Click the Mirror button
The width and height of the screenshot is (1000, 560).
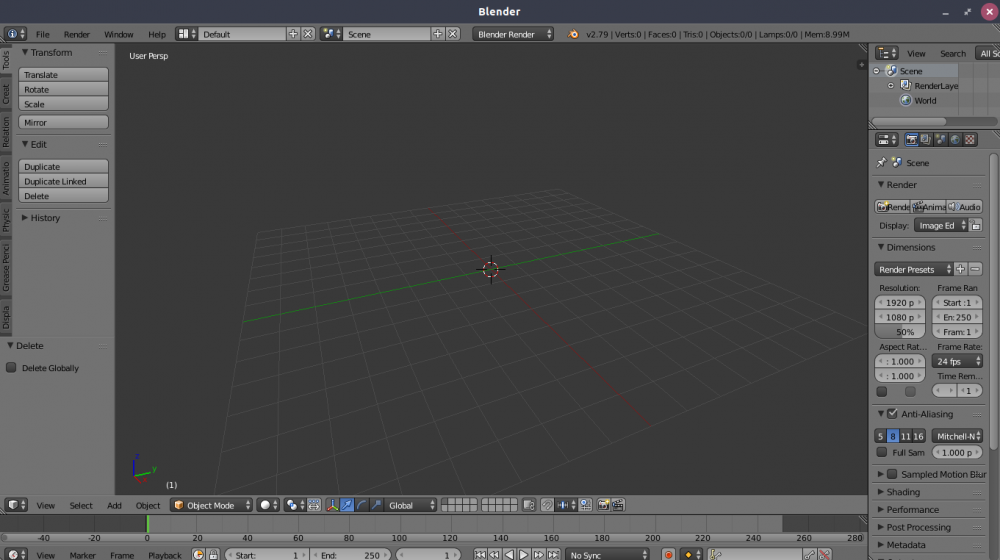63,122
